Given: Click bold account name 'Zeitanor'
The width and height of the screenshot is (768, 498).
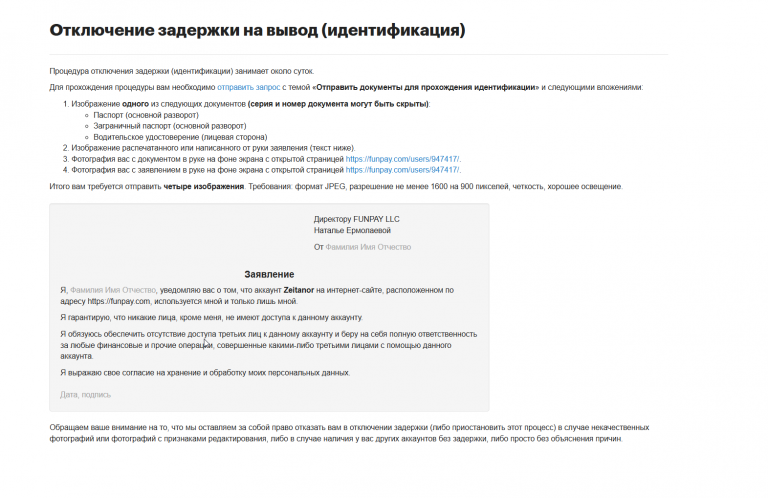Looking at the screenshot, I should coord(299,290).
